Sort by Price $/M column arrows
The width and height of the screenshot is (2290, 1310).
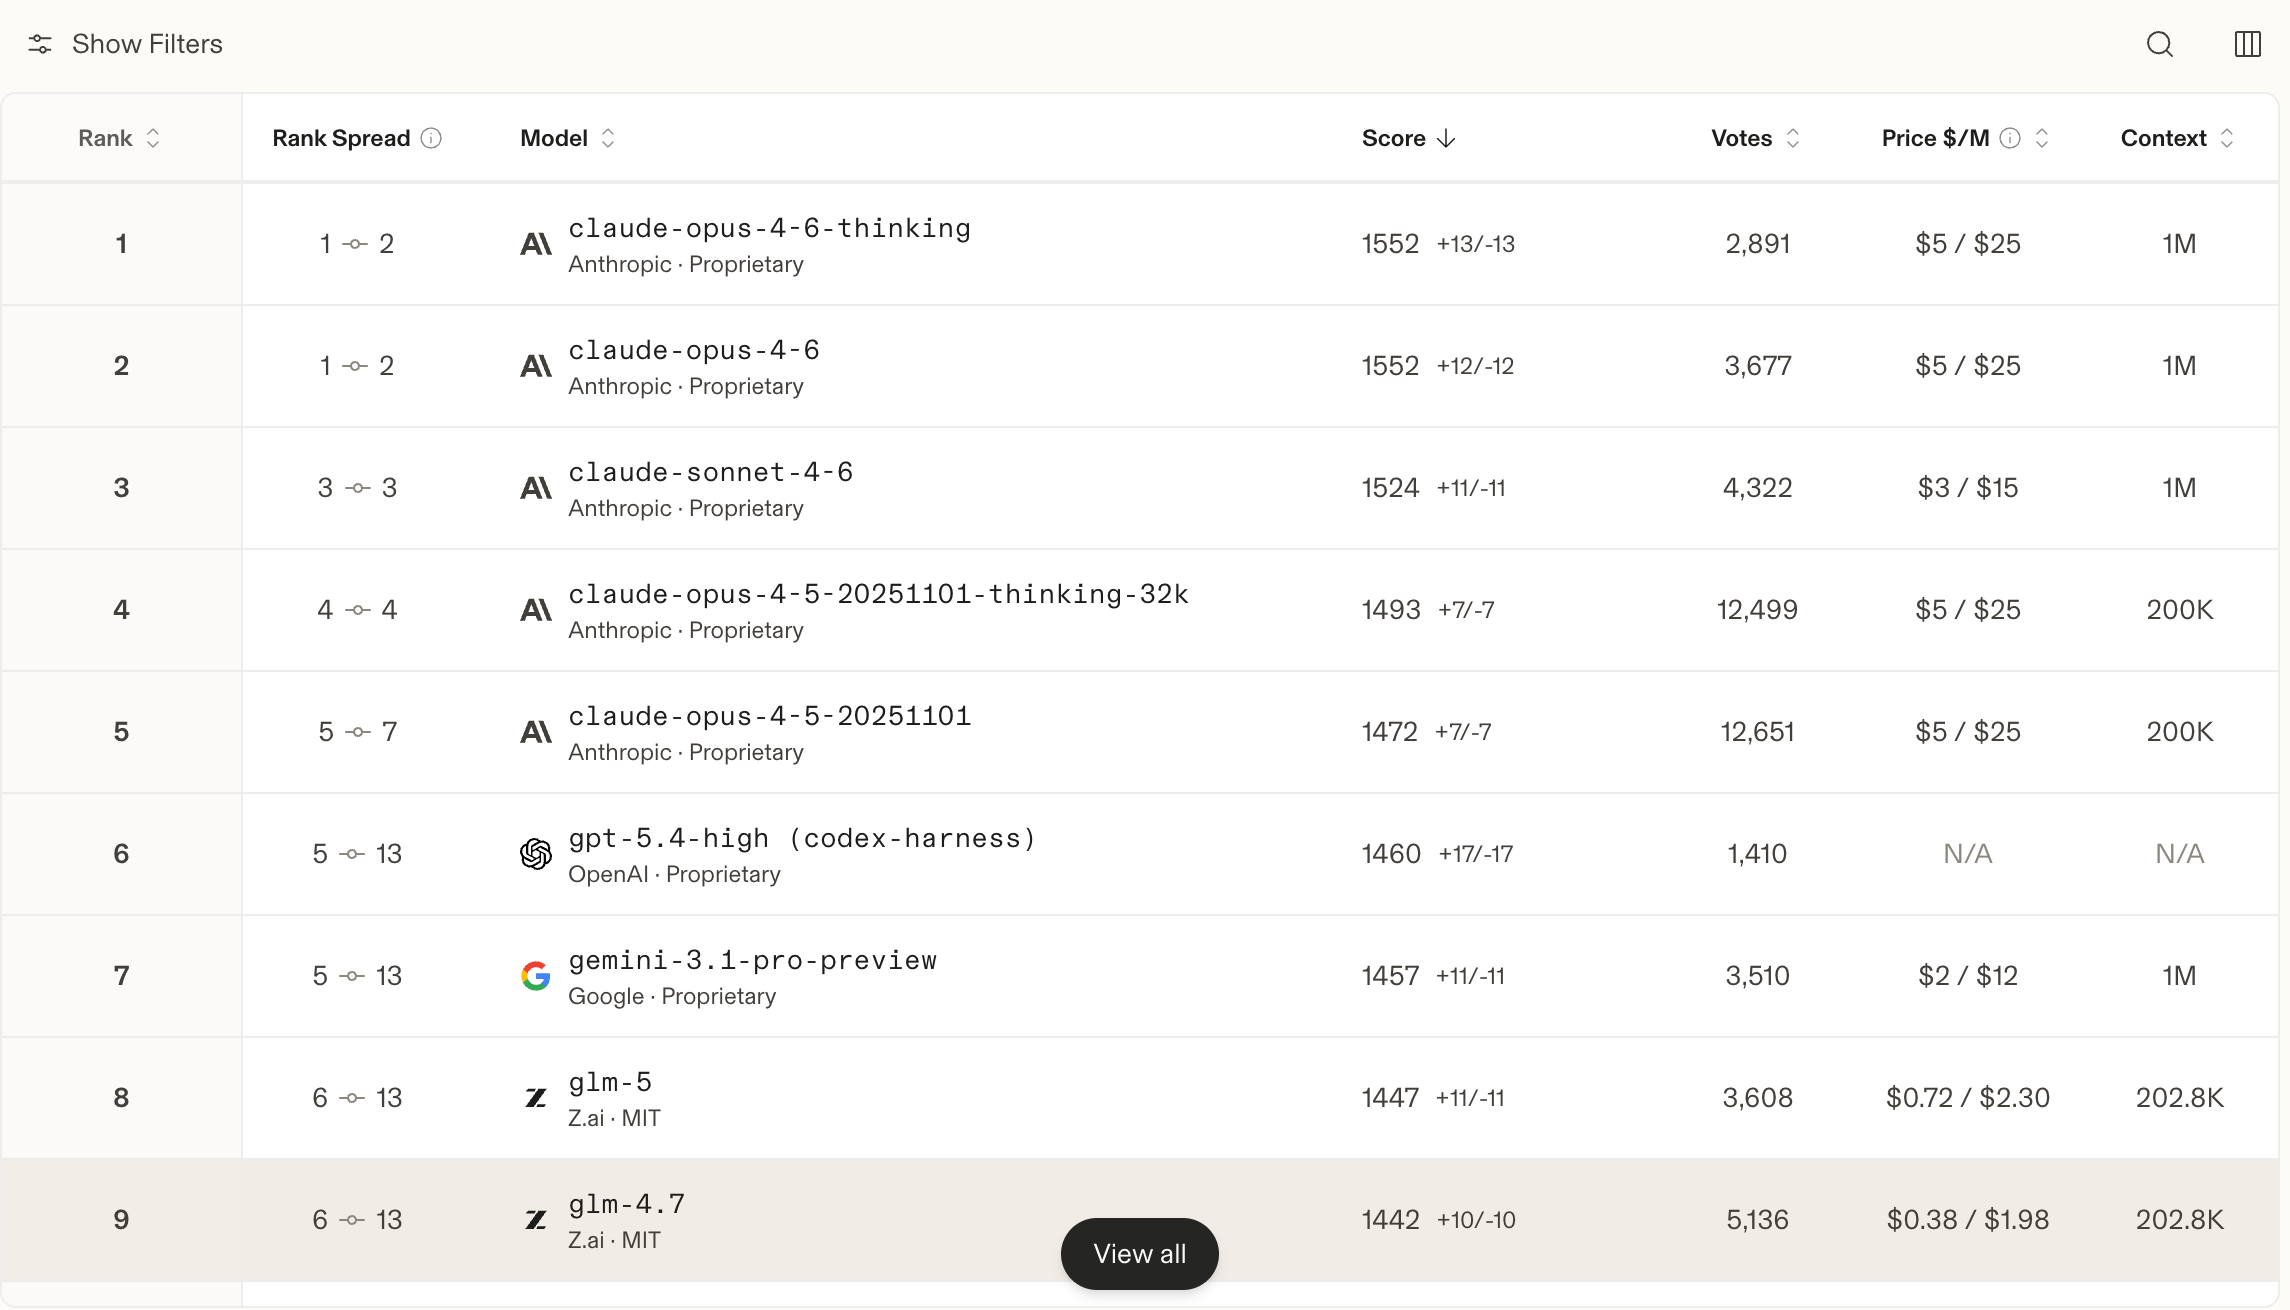pyautogui.click(x=2042, y=138)
